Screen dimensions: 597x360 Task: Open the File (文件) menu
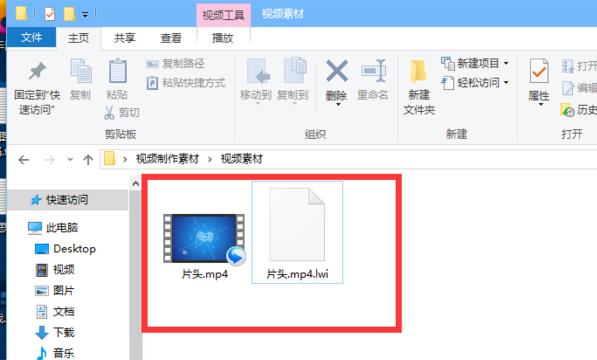(x=31, y=37)
